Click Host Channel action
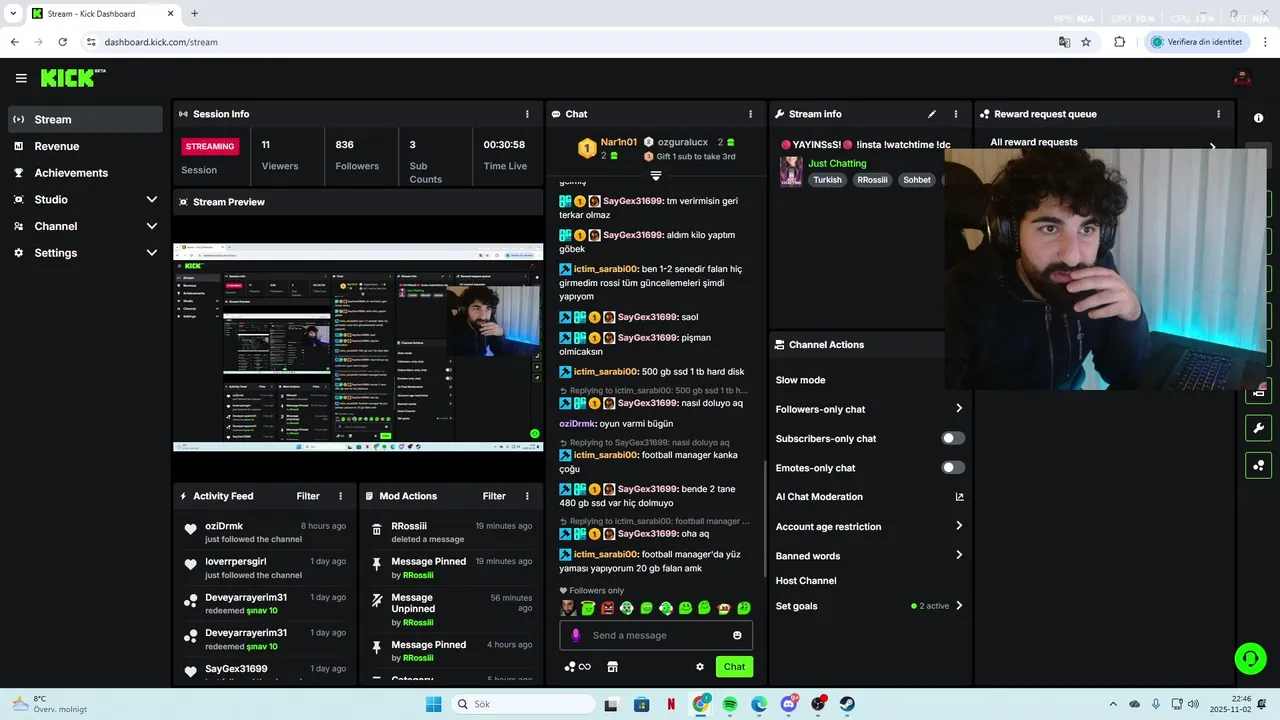 [806, 581]
